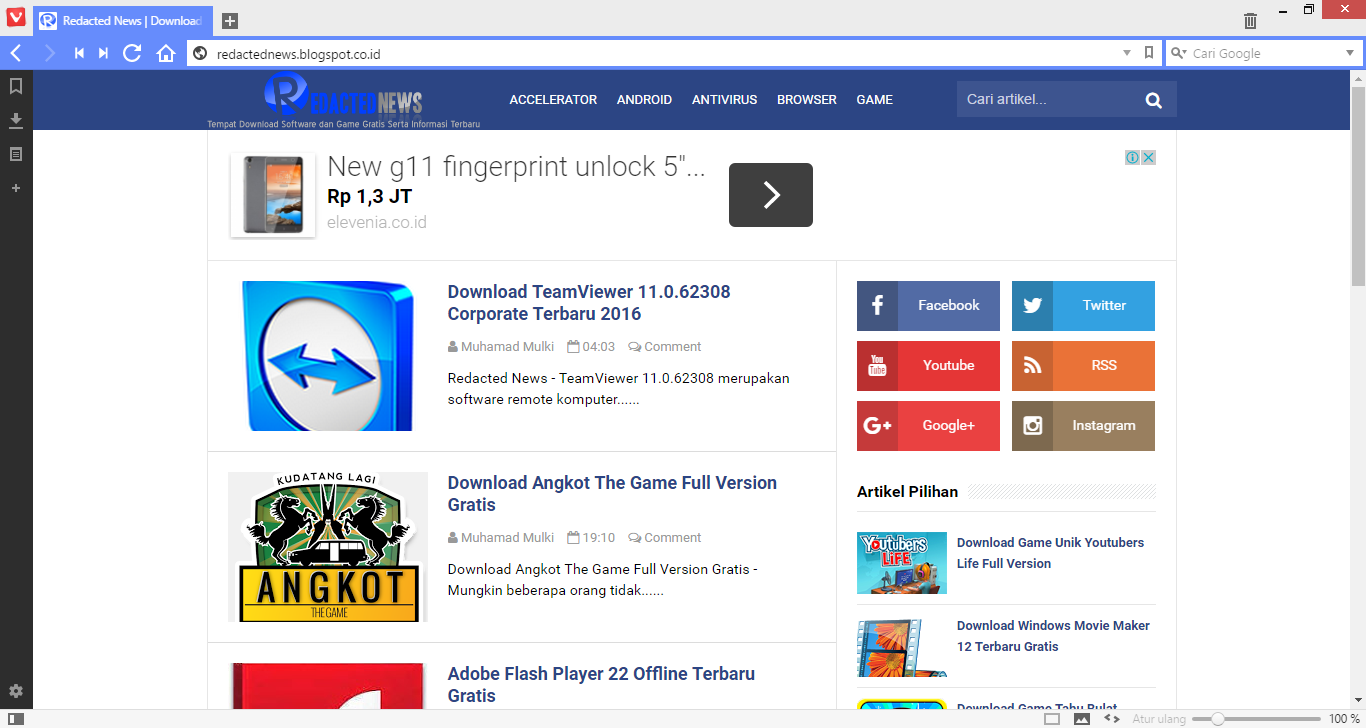This screenshot has height=728, width=1366.
Task: Reload the current page
Action: point(132,53)
